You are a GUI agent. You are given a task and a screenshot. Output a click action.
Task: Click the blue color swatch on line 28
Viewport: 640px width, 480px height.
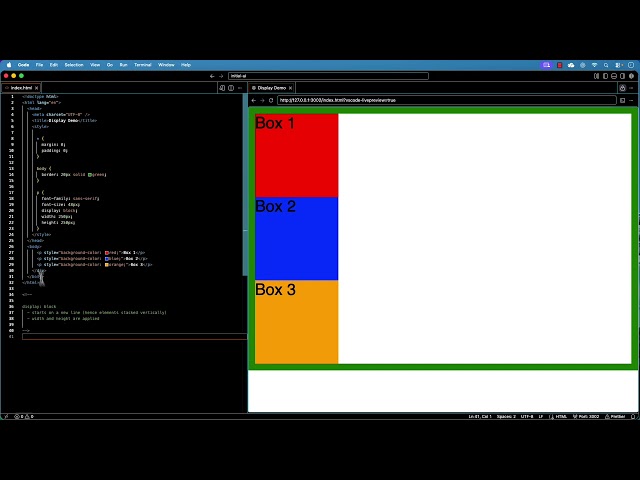[x=107, y=259]
